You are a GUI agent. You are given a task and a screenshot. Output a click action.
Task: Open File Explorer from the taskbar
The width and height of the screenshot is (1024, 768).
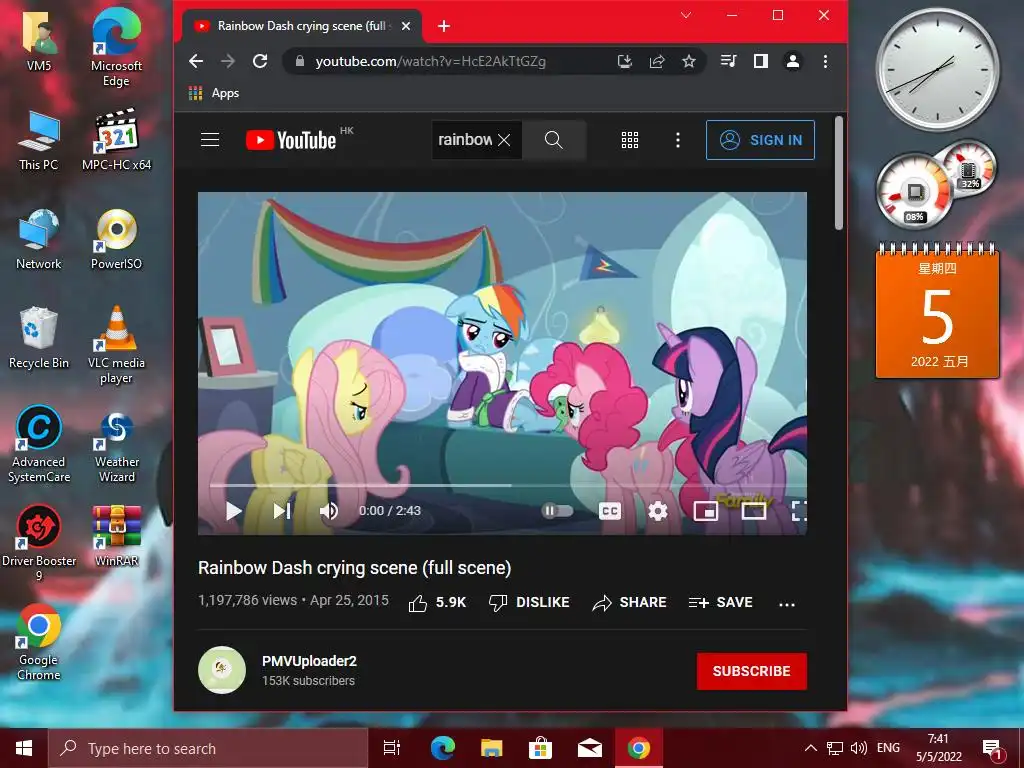tap(491, 748)
